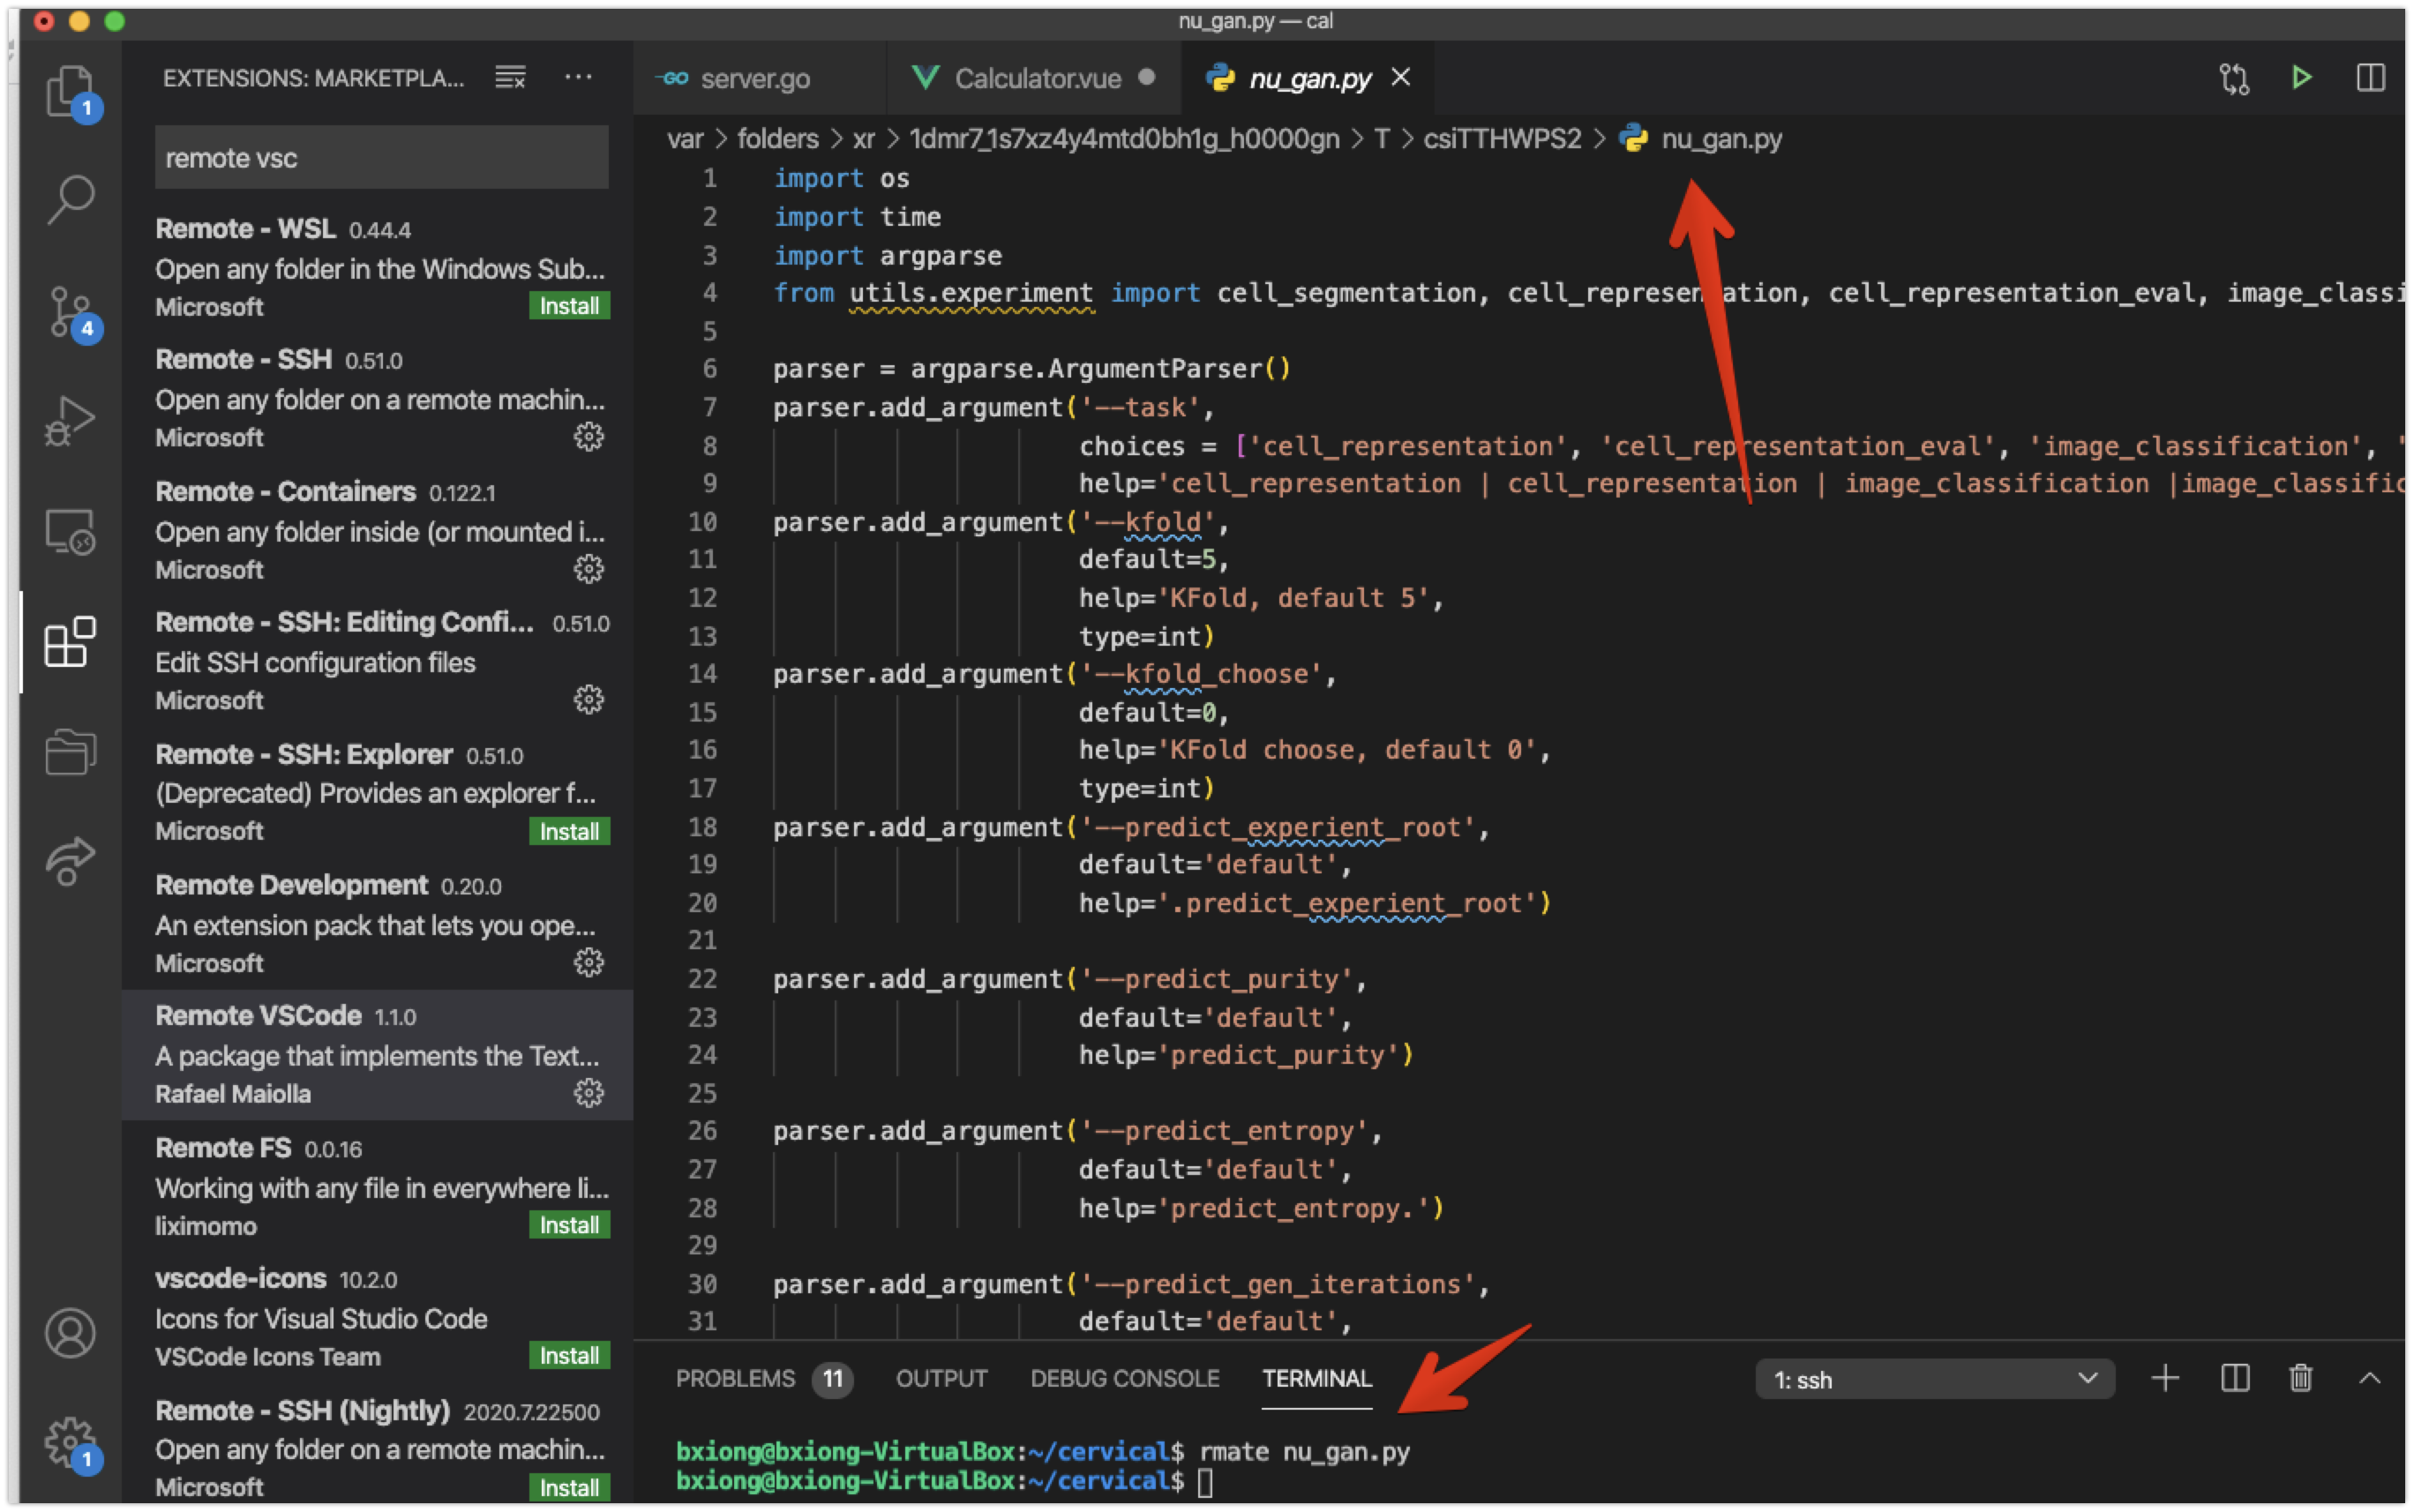Viewport: 2414px width, 1512px height.
Task: Open the terminal selector dropdown showing ssh
Action: [x=1934, y=1379]
